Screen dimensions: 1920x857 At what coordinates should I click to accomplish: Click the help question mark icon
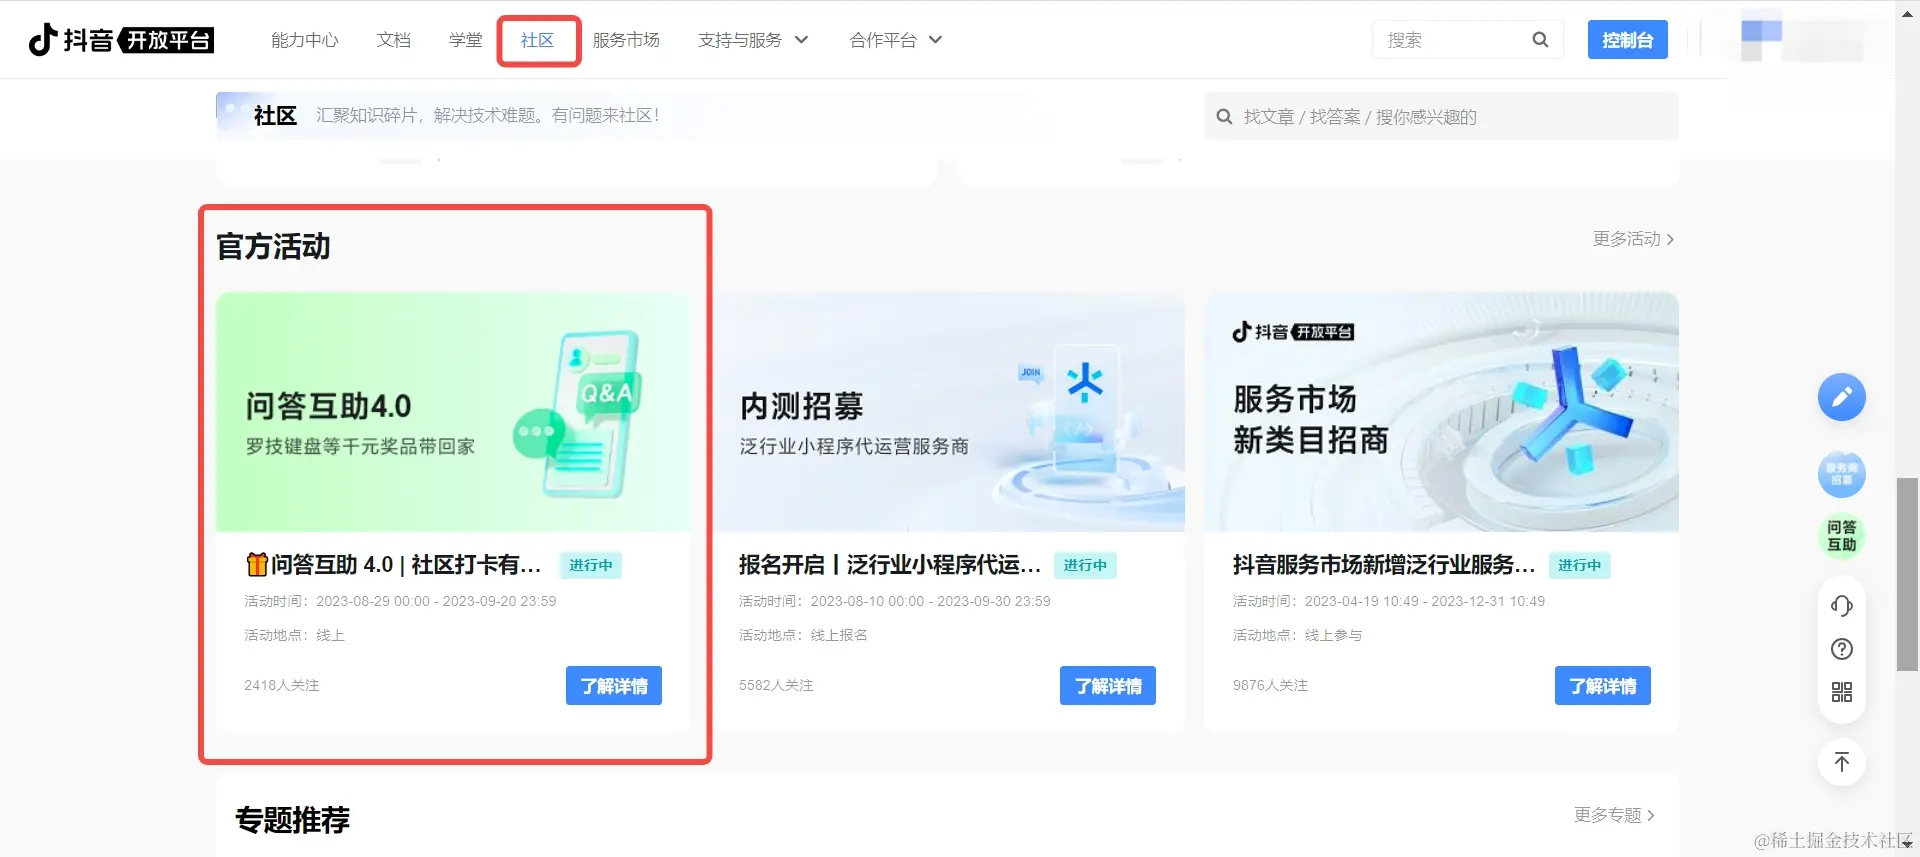click(x=1841, y=649)
